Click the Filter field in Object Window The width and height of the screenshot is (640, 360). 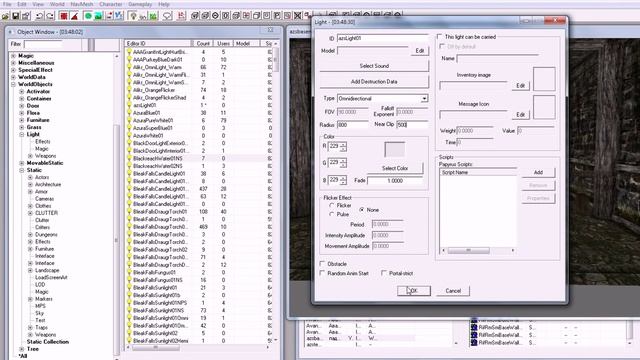click(x=43, y=44)
